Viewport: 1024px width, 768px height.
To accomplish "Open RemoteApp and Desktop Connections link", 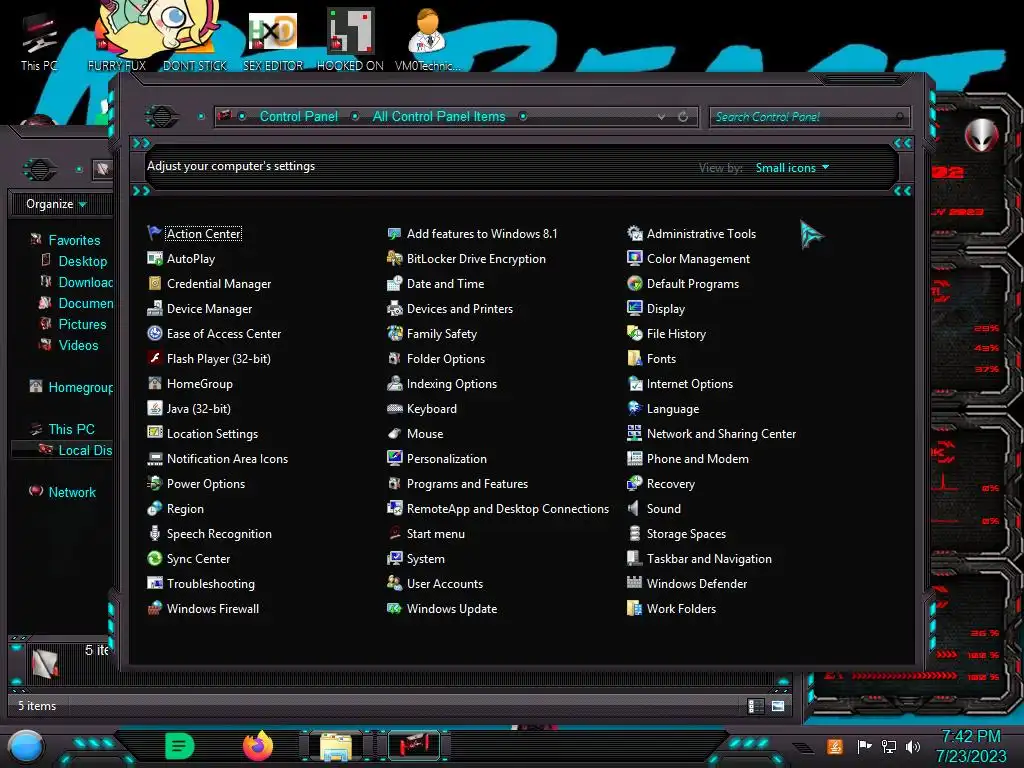I will (507, 509).
